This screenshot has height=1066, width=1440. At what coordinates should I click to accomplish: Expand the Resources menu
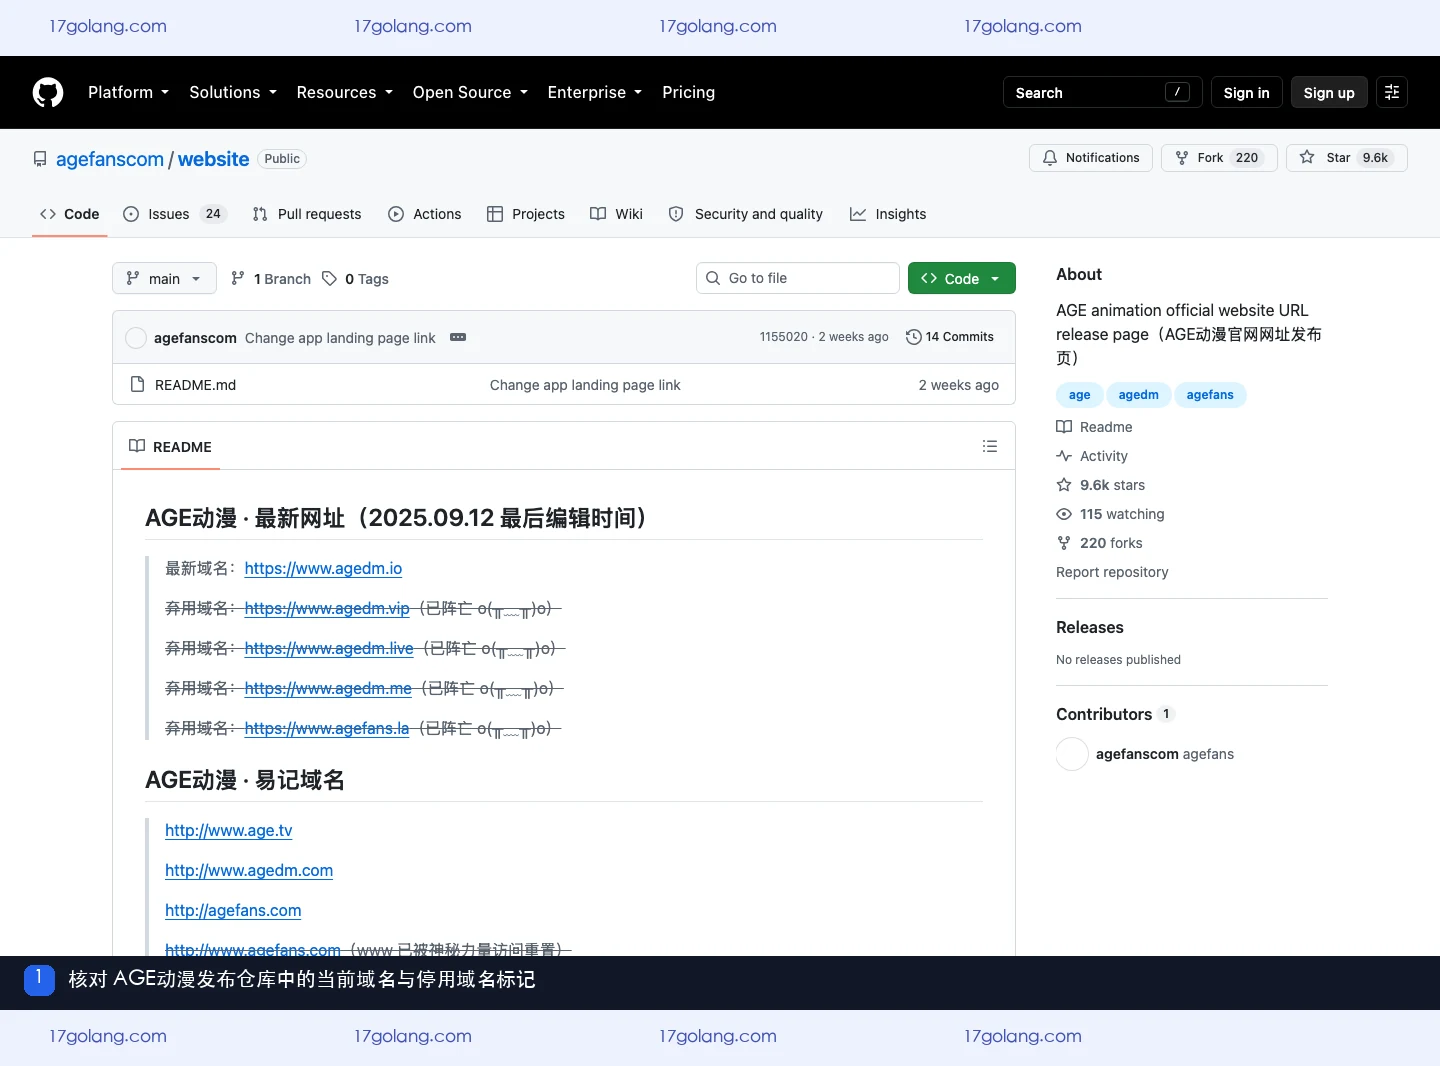point(345,92)
